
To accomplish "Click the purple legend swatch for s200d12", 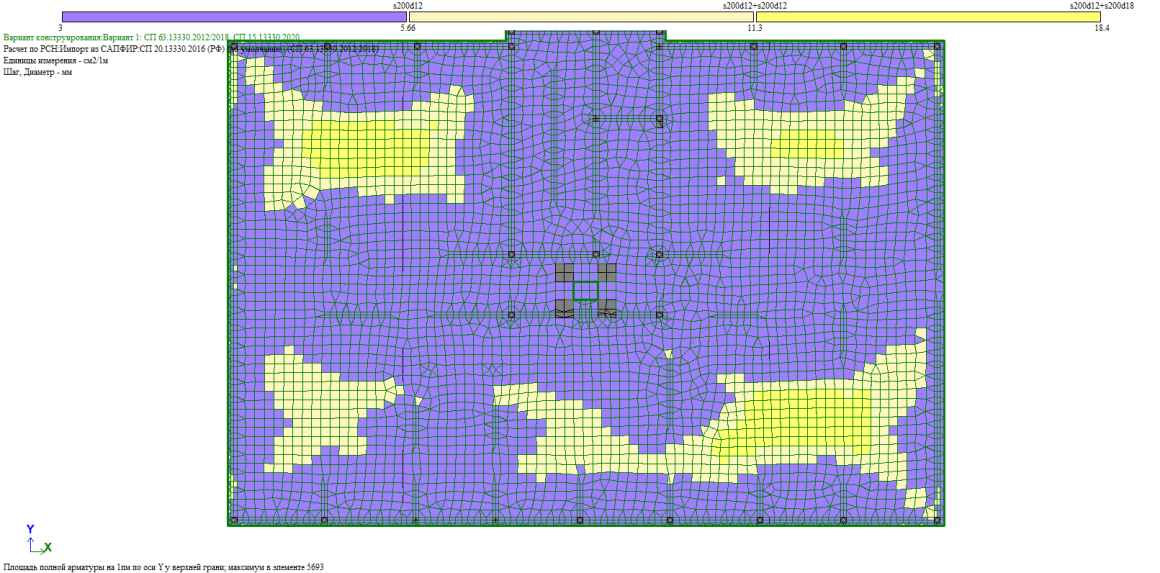I will (234, 16).
